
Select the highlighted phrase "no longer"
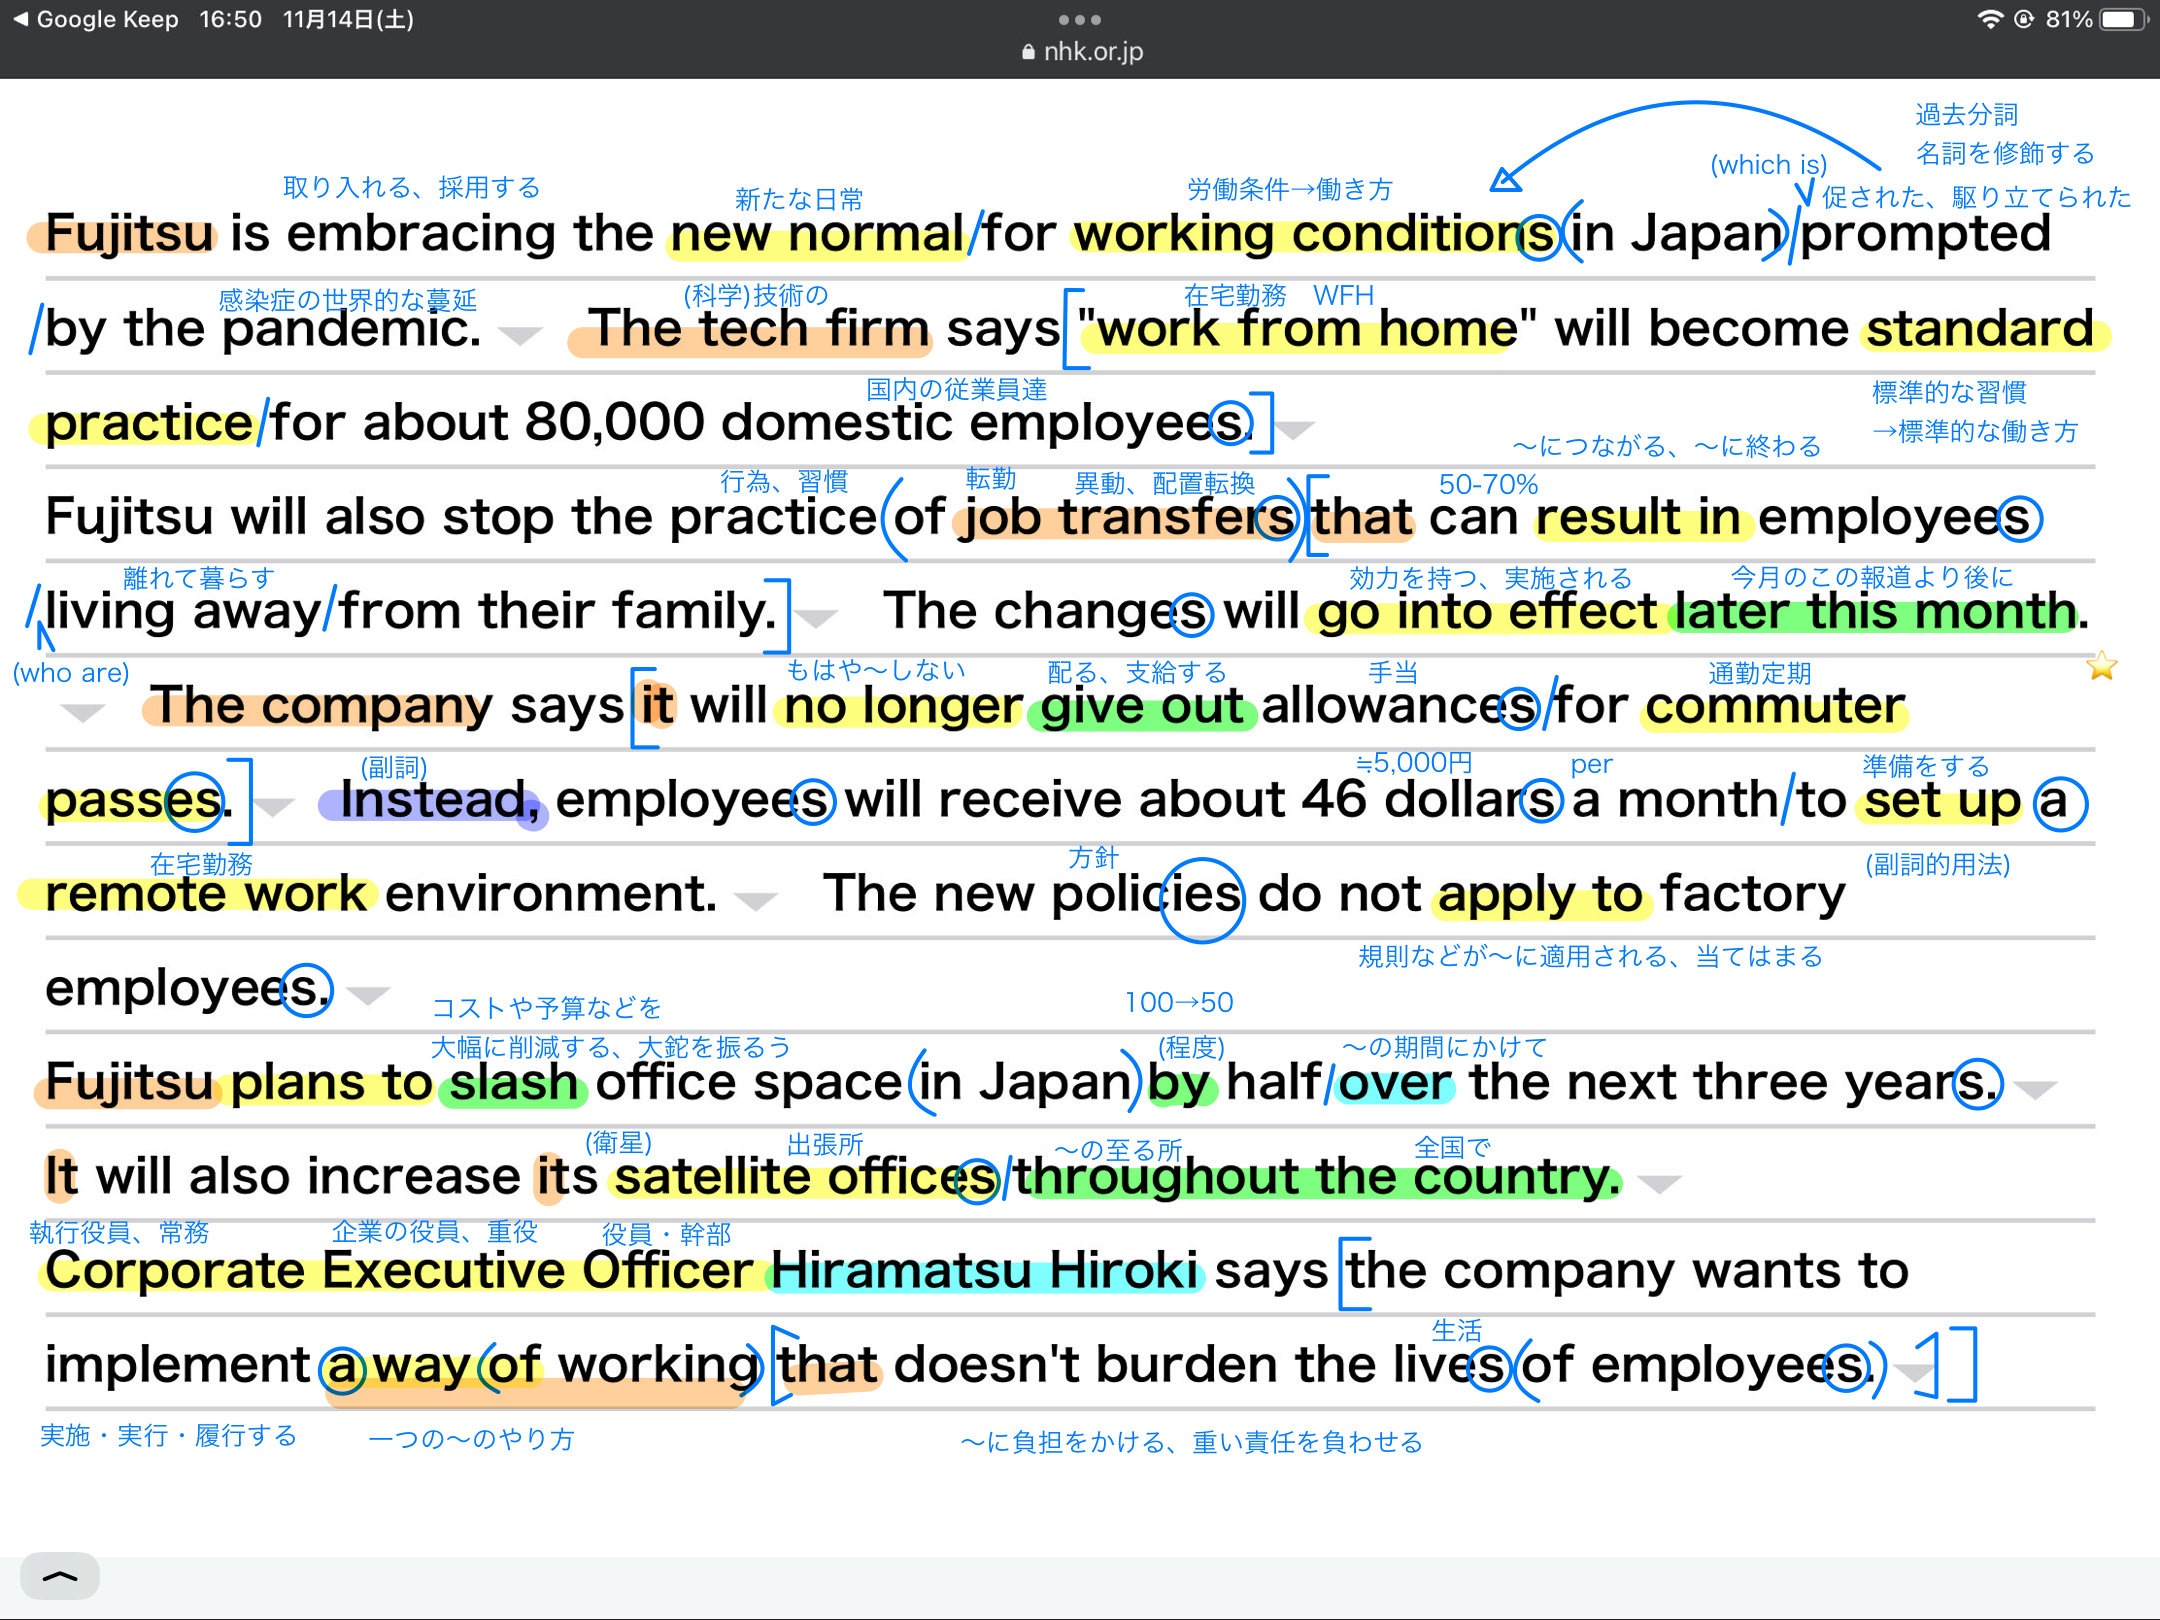click(903, 706)
